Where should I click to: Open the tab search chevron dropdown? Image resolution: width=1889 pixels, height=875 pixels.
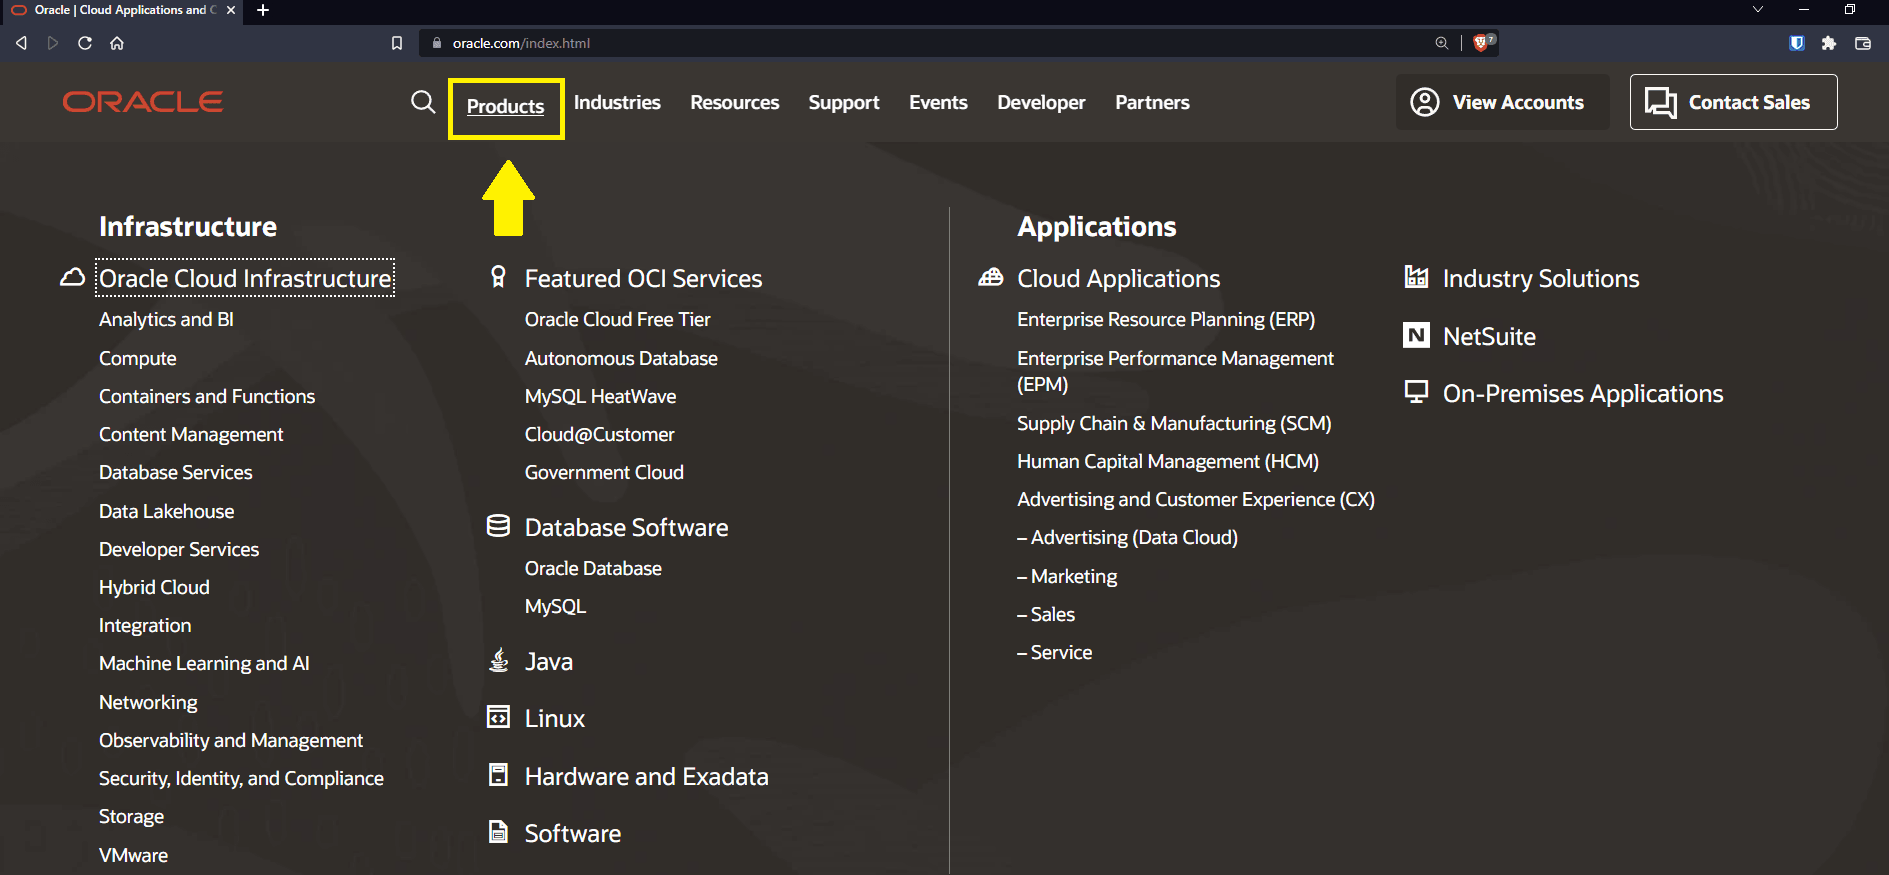[1758, 10]
